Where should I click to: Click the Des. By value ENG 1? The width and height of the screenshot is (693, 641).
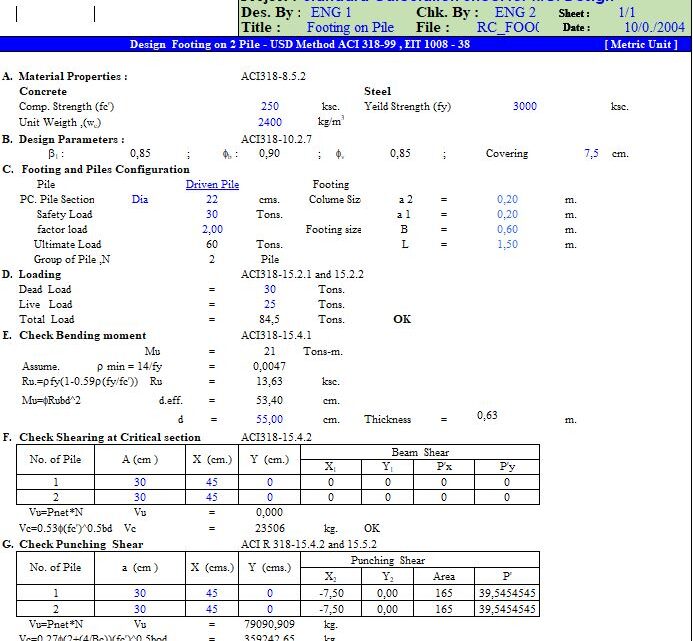(331, 12)
